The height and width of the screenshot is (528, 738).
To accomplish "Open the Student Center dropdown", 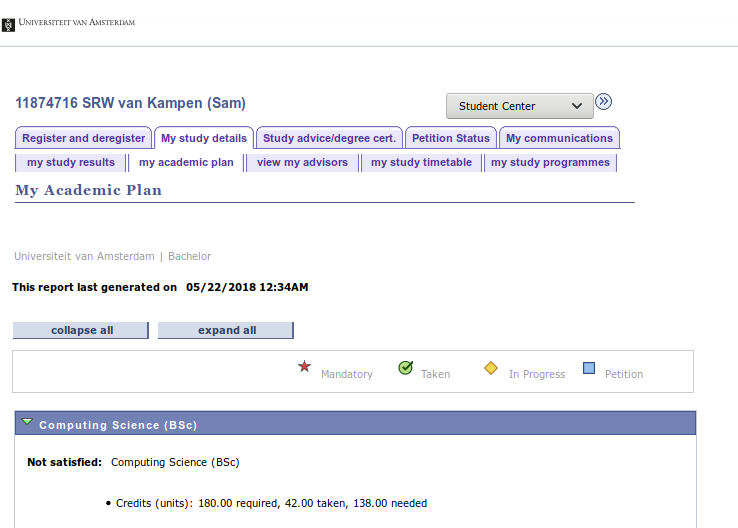I will (519, 106).
